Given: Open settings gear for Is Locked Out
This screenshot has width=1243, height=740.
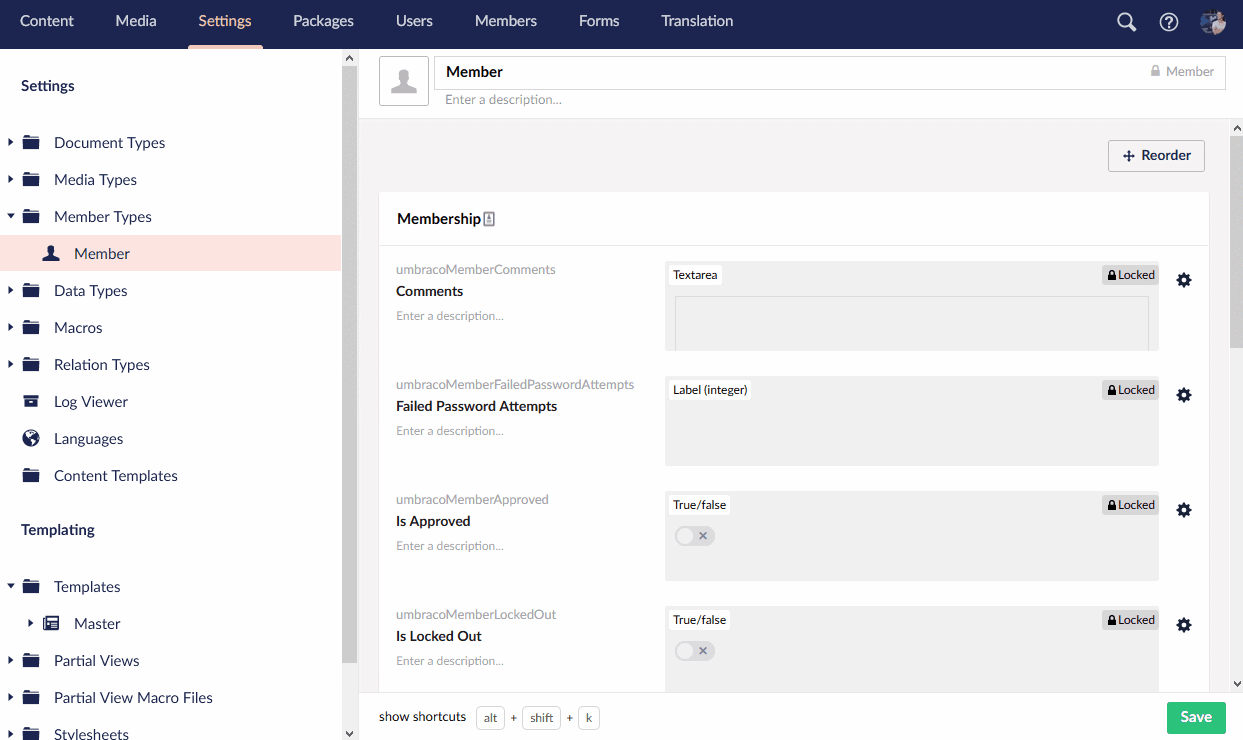Looking at the screenshot, I should tap(1184, 625).
